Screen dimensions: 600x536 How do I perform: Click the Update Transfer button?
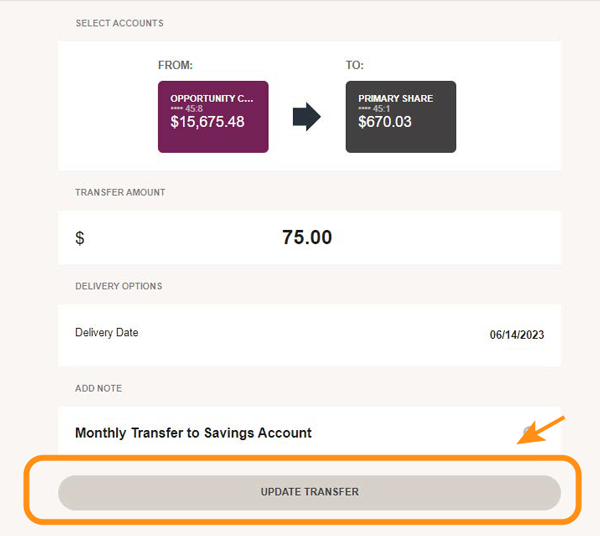tap(309, 492)
